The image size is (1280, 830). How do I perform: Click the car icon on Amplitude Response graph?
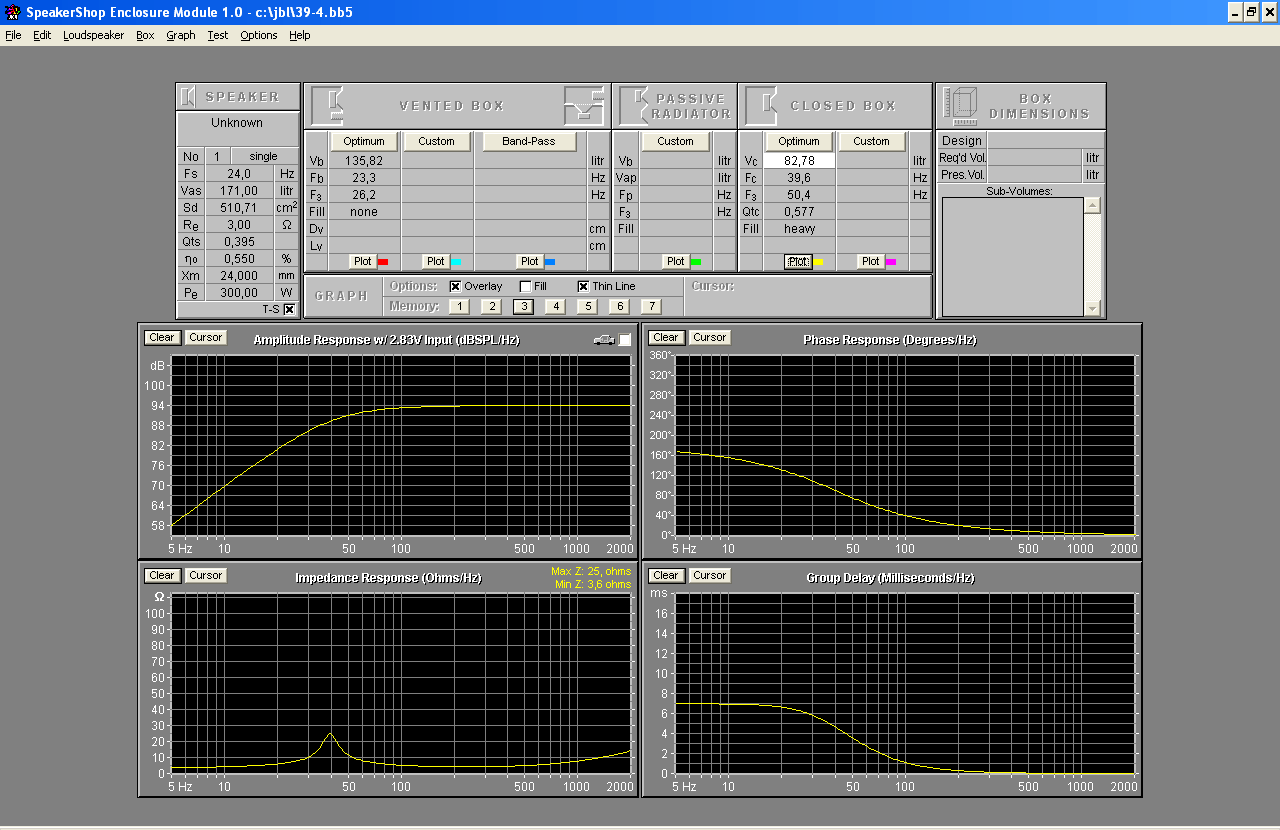[x=603, y=340]
